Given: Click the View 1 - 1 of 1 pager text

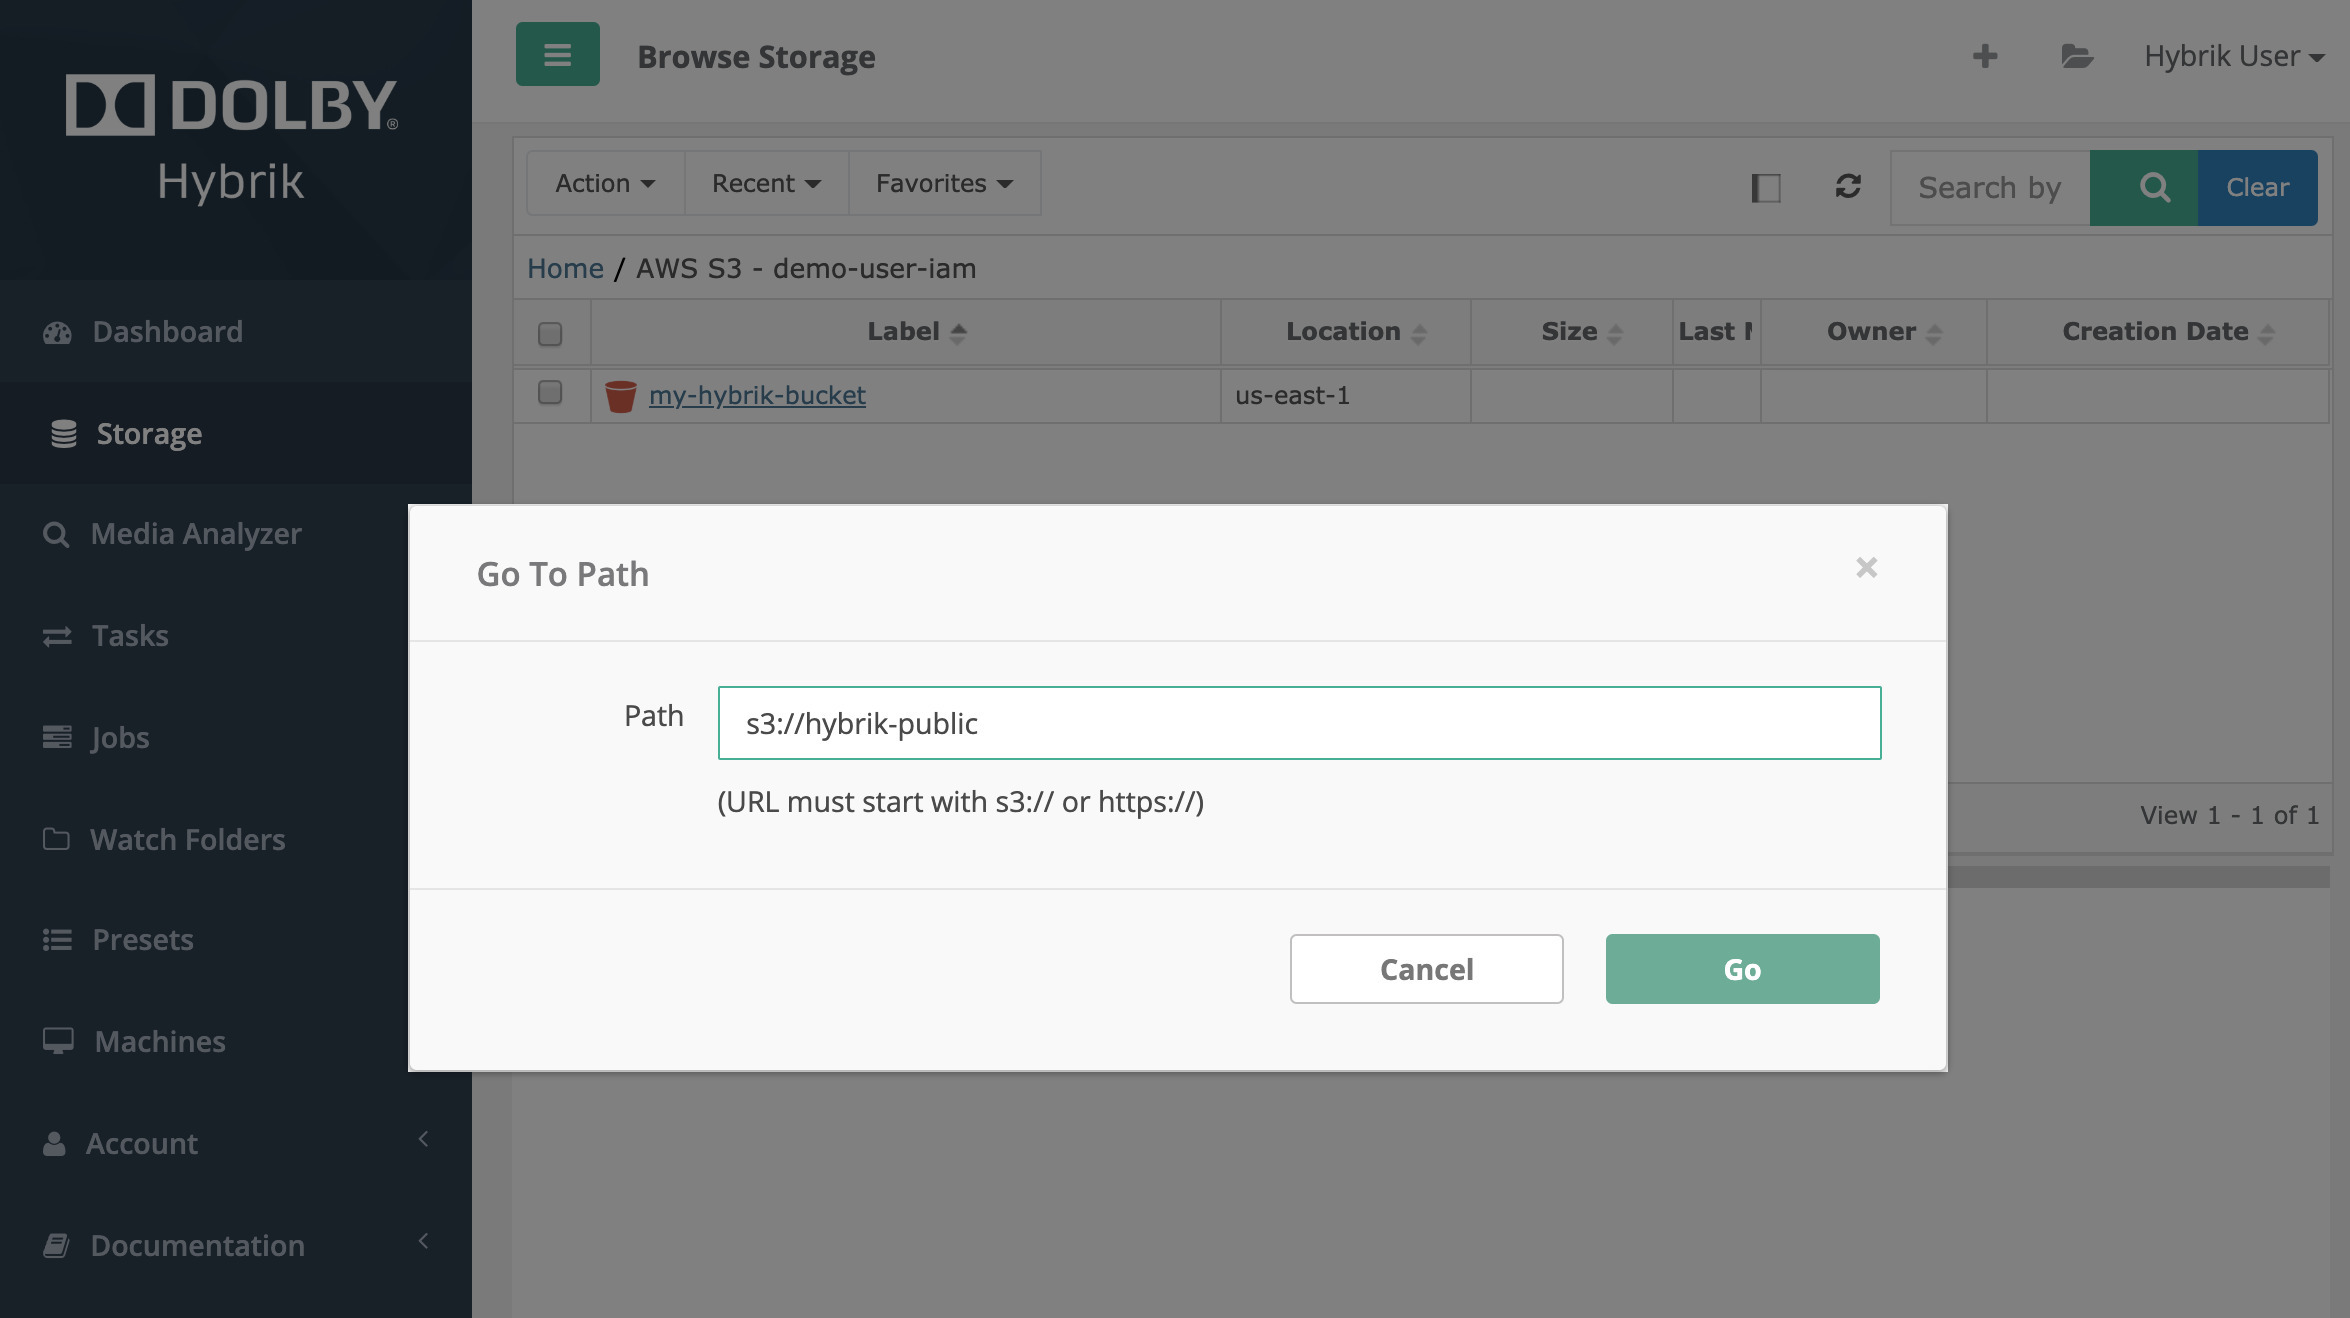Looking at the screenshot, I should click(2229, 815).
